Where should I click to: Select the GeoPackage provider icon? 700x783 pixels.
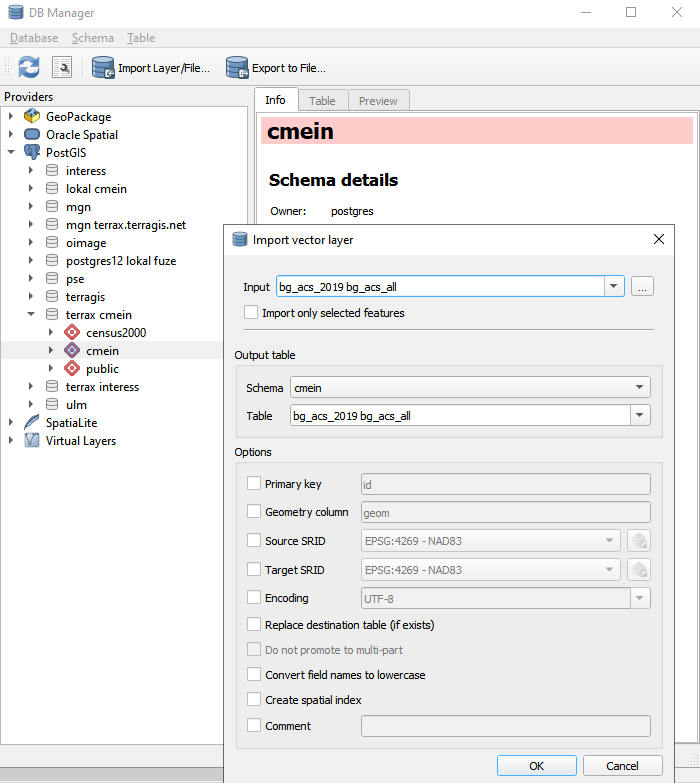coord(31,117)
